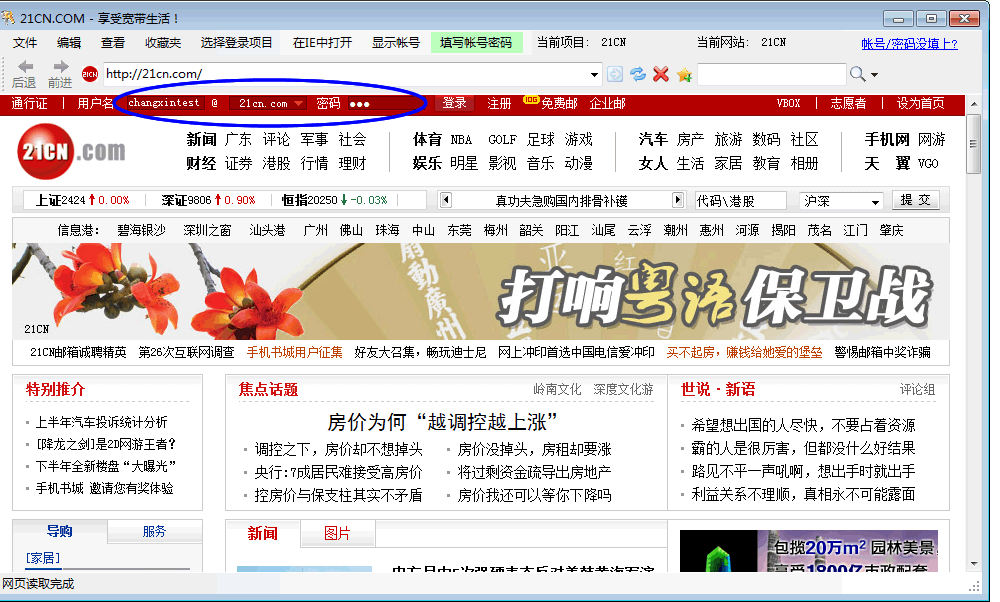The width and height of the screenshot is (1000, 602).
Task: Open the address bar URL dropdown
Action: 594,75
